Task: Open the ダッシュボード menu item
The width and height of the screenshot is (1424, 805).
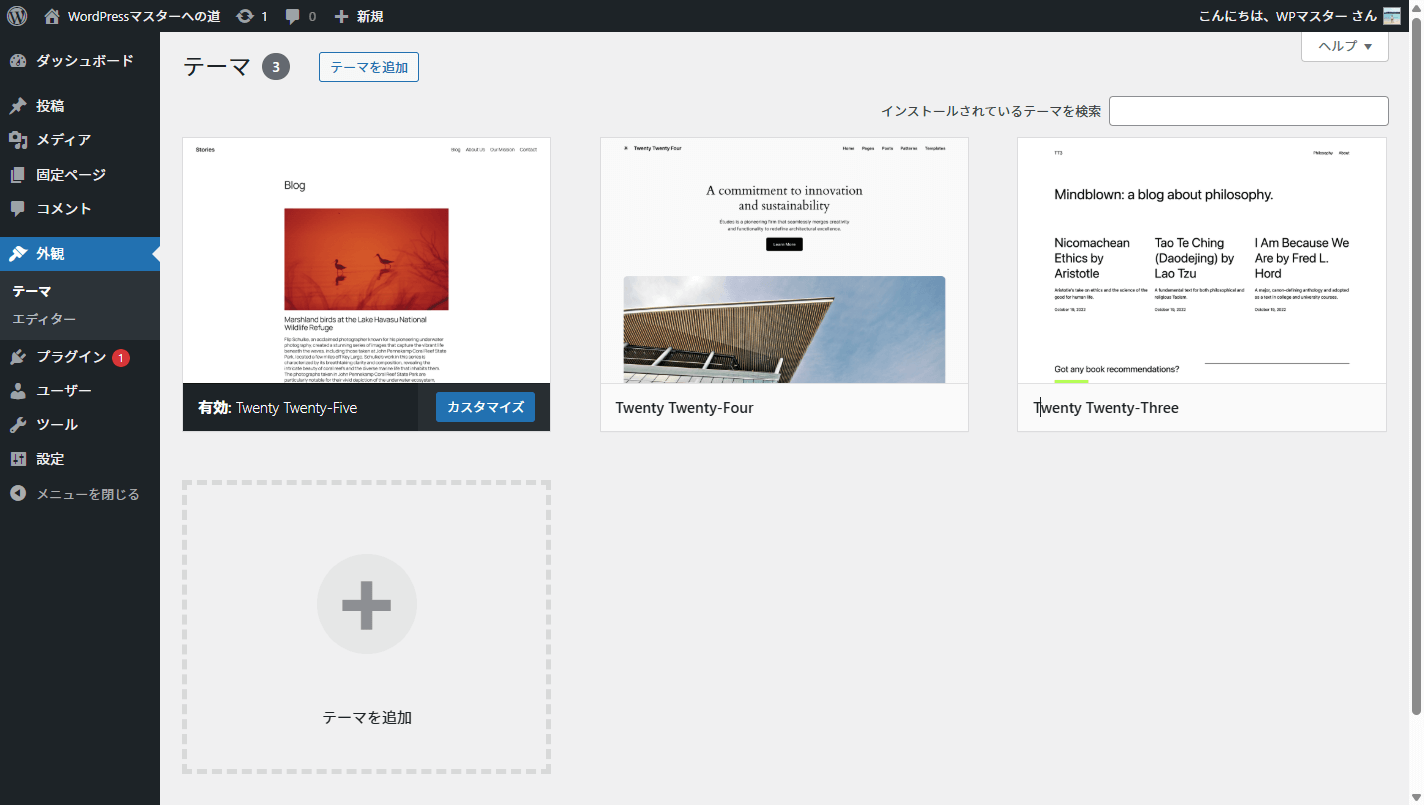Action: tap(84, 61)
